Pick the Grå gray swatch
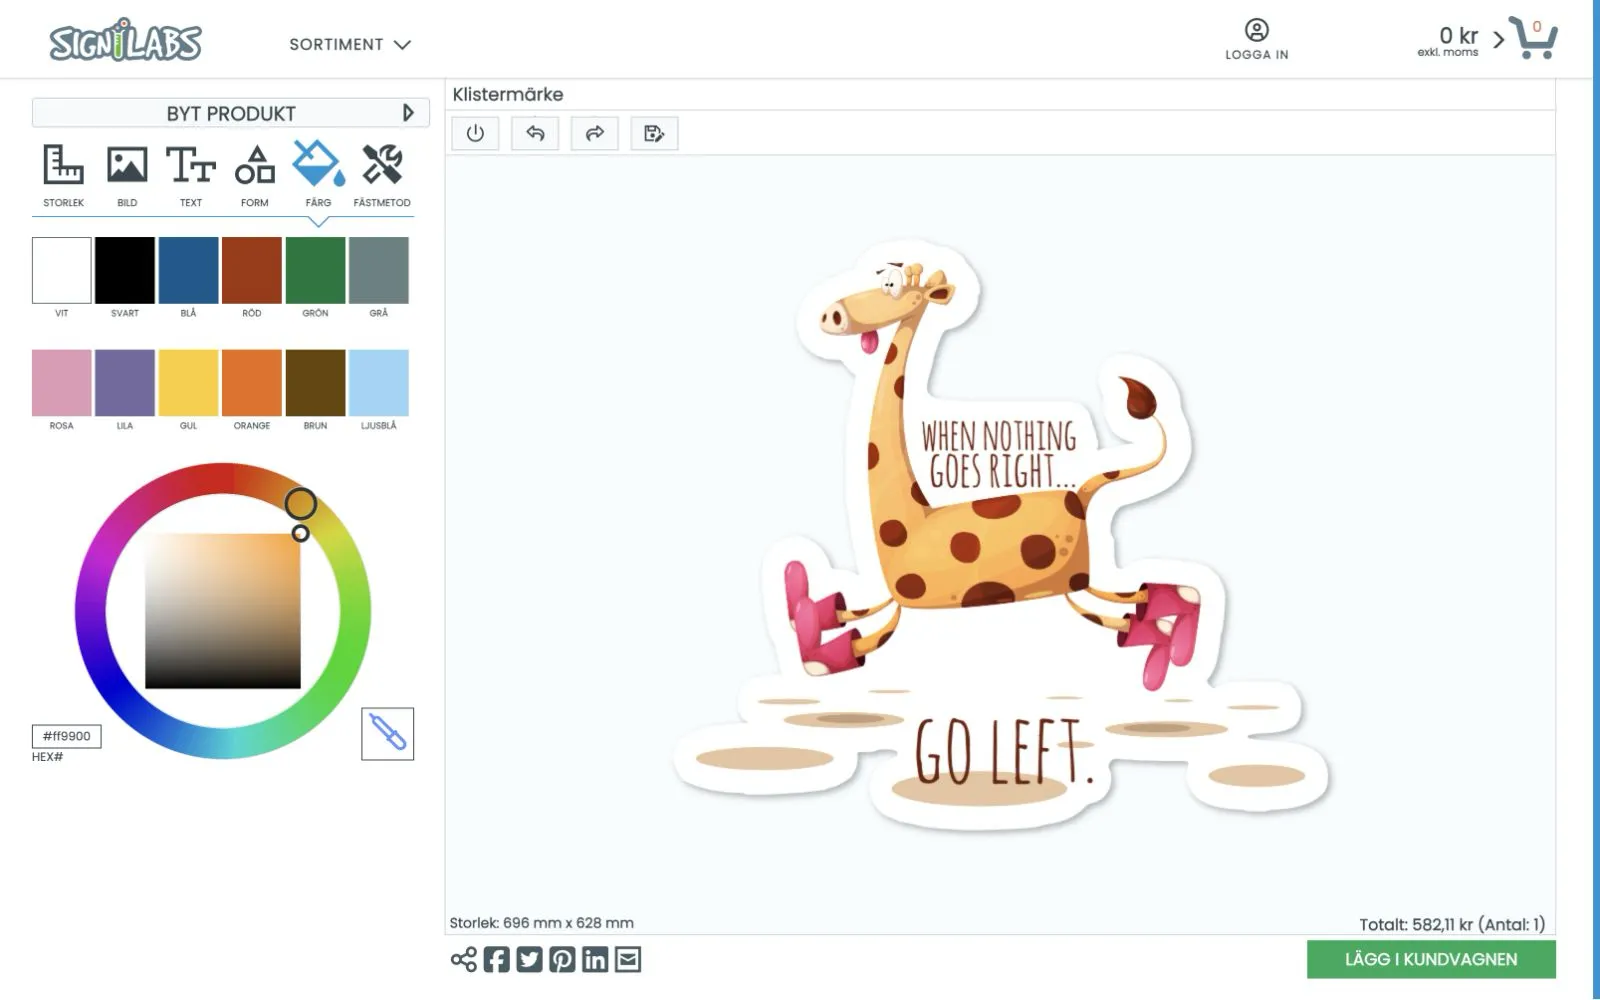This screenshot has height=1000, width=1600. coord(379,270)
